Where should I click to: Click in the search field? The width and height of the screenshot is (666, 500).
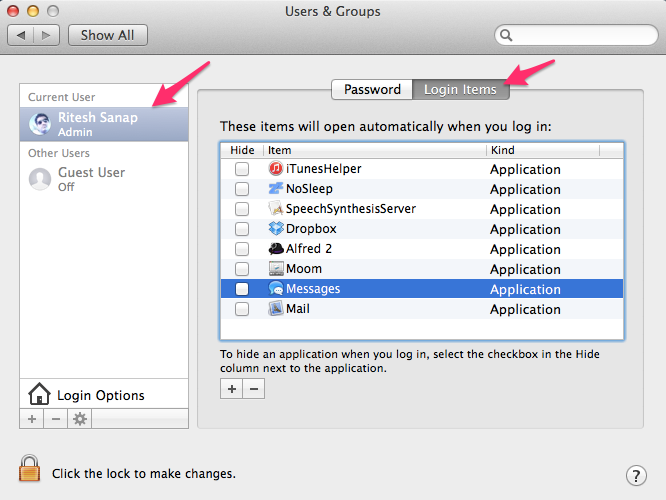click(576, 35)
